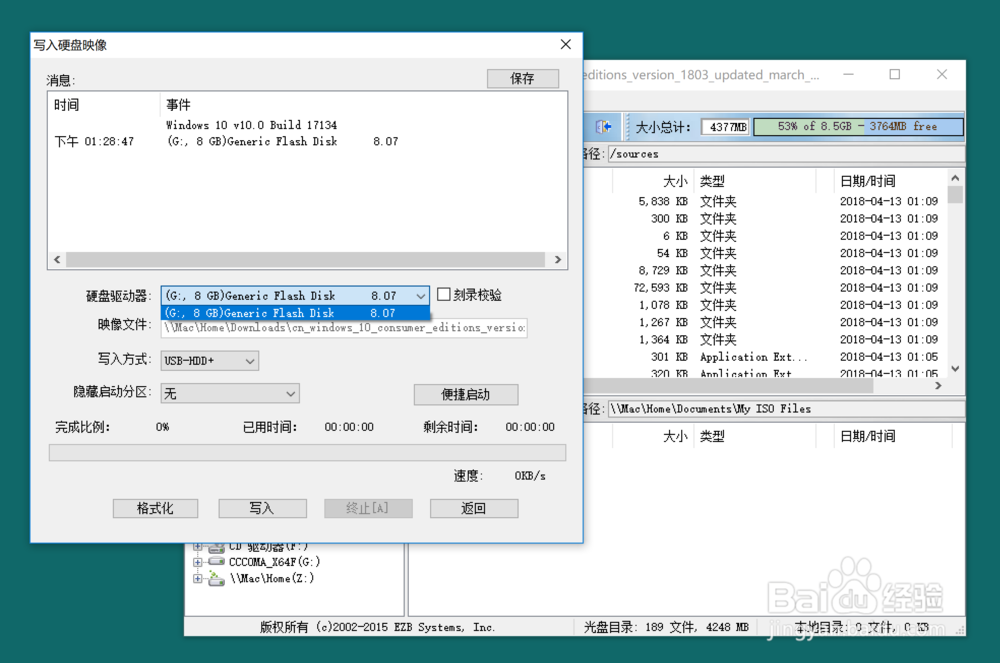Image resolution: width=1000 pixels, height=663 pixels.
Task: Select the 300 KB 文件夹 row
Action: [765, 219]
